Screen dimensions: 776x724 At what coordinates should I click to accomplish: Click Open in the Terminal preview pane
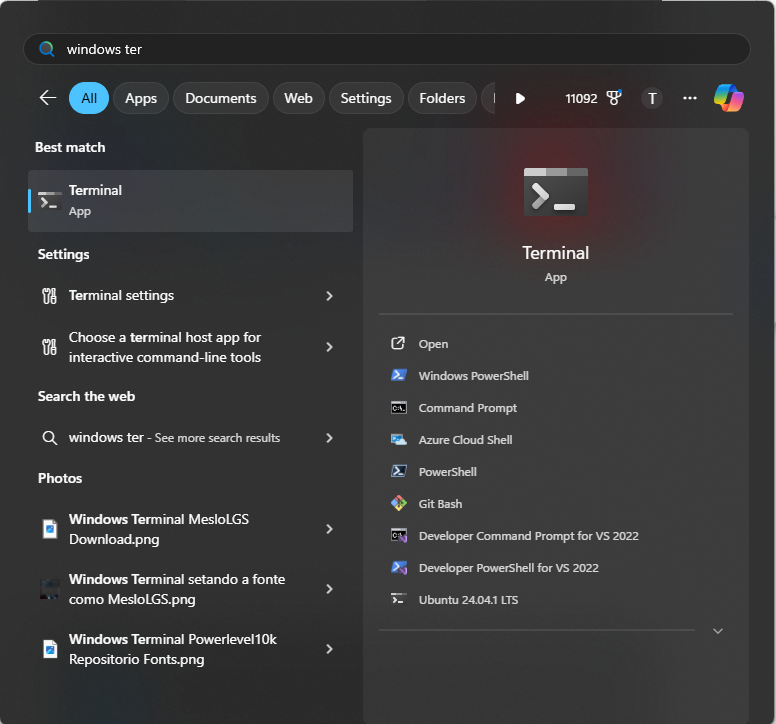tap(556, 344)
